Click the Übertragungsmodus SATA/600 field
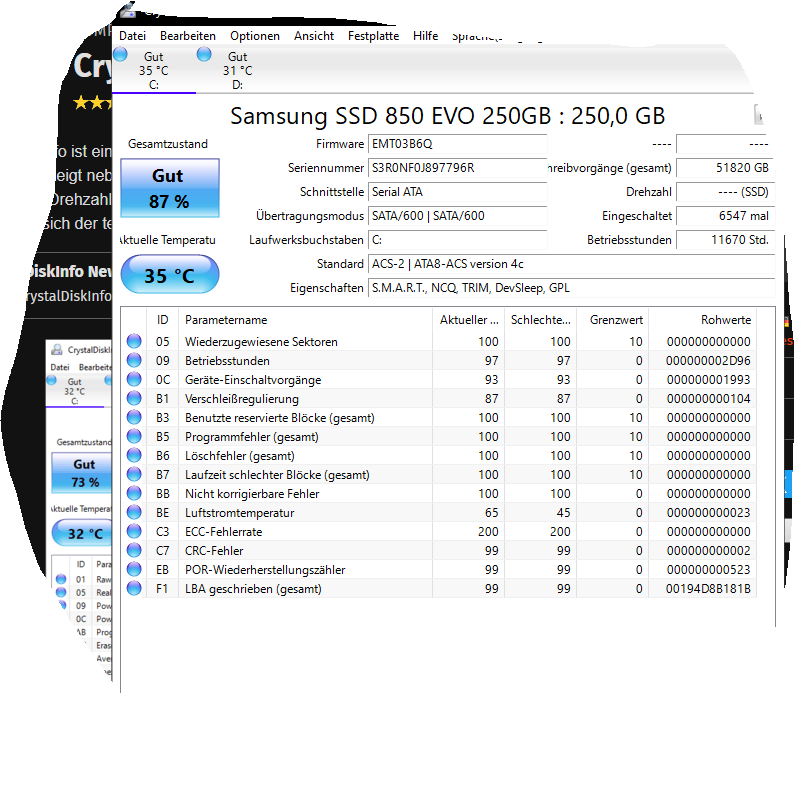This screenshot has width=795, height=794. coord(457,216)
